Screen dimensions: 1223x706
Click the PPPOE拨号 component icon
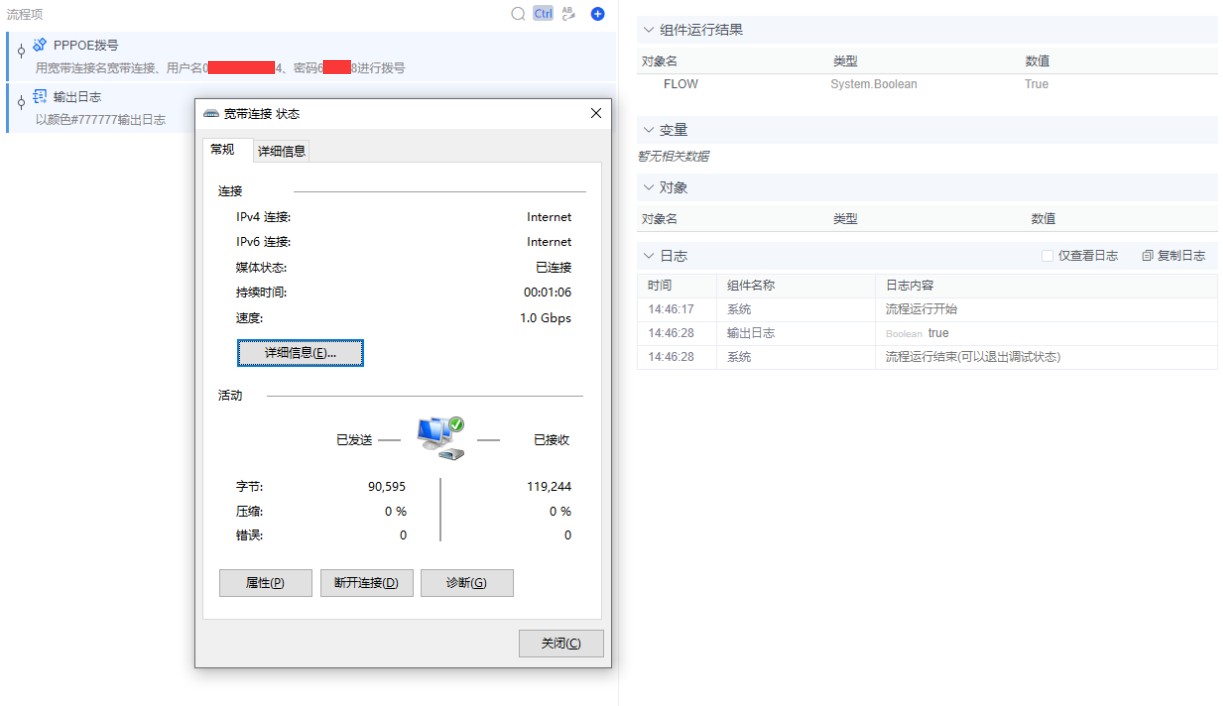coord(38,44)
